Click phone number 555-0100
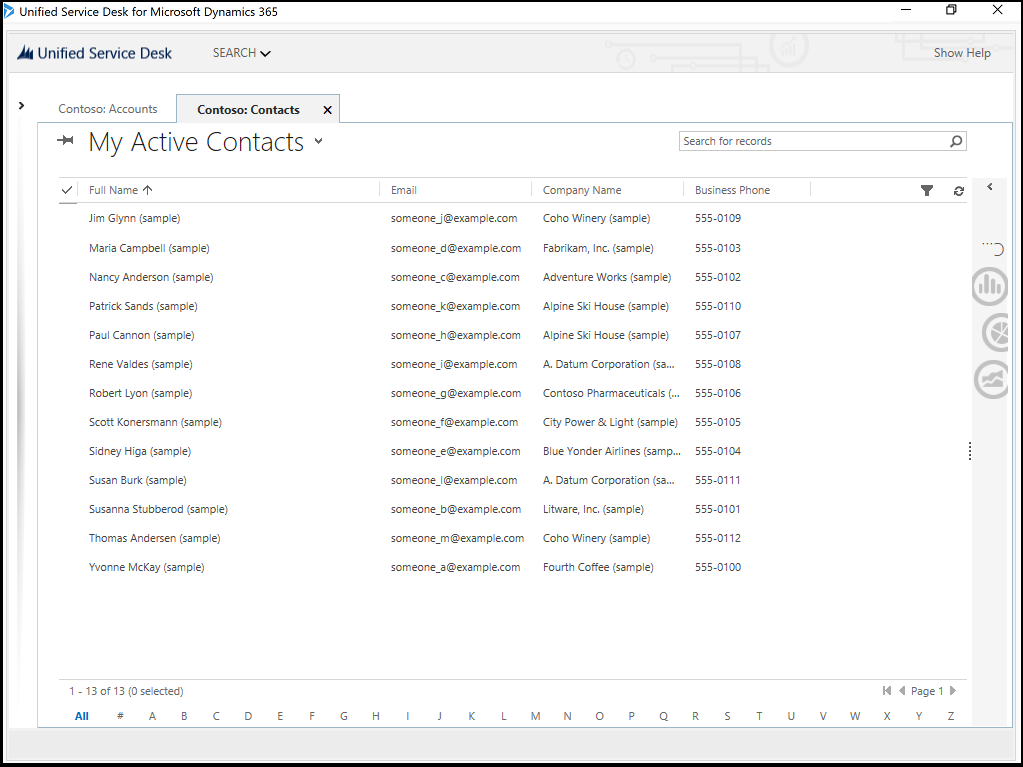1023x767 pixels. 718,567
